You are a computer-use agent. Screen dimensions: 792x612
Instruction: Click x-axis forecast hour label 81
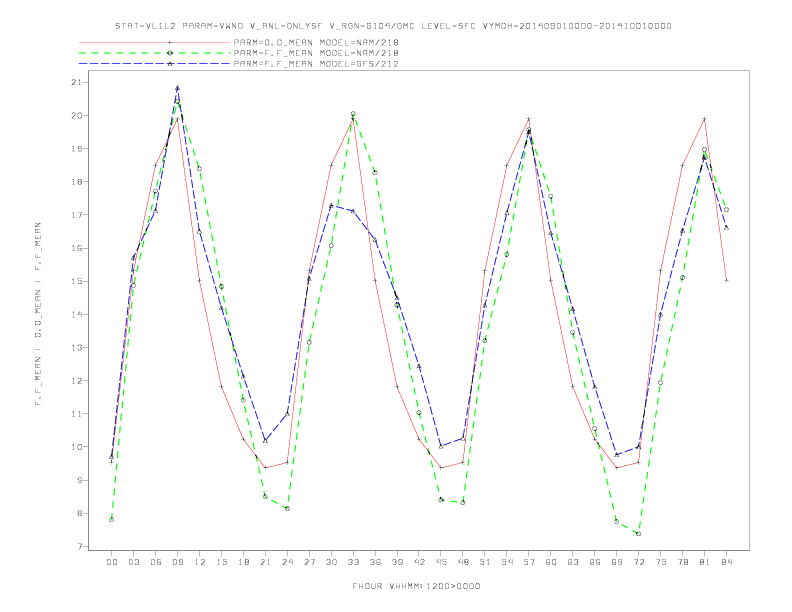705,562
